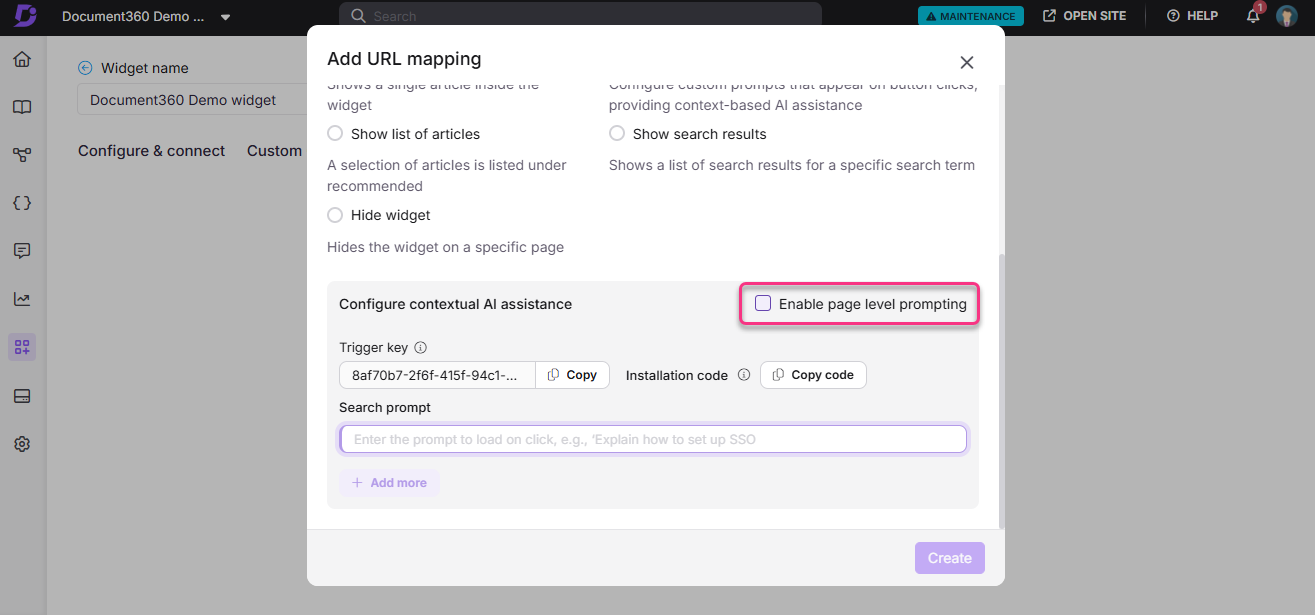
Task: Expand the Document360 Demo project dropdown
Action: click(225, 17)
